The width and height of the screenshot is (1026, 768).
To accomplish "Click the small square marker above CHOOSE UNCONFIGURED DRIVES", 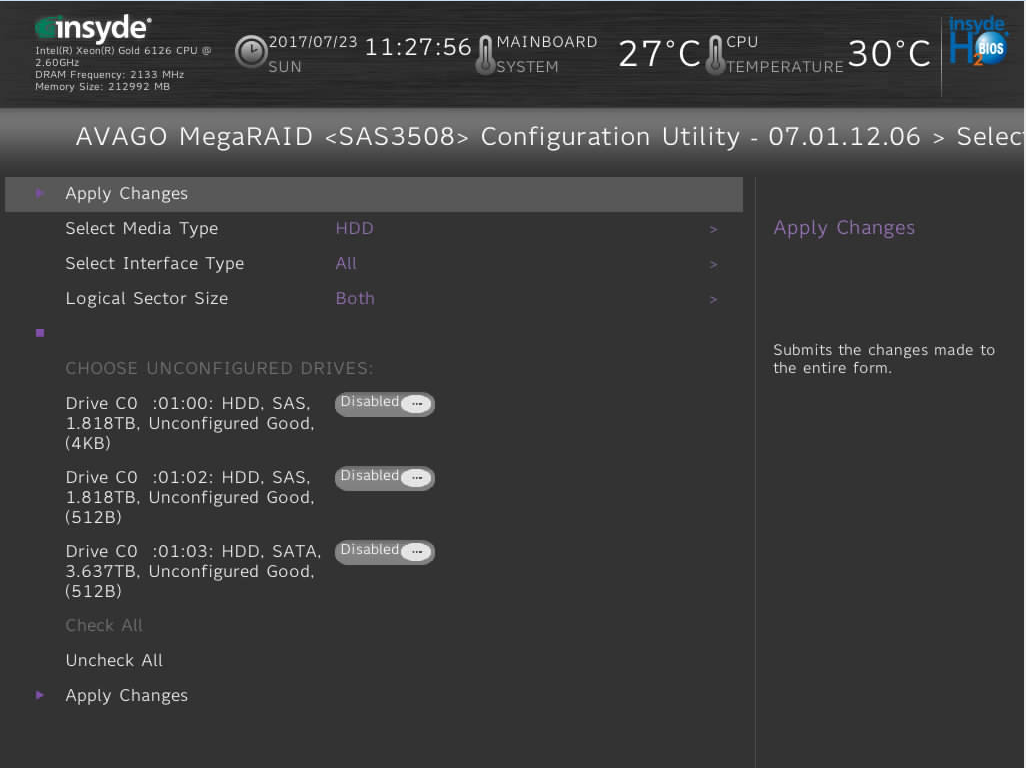I will click(40, 333).
